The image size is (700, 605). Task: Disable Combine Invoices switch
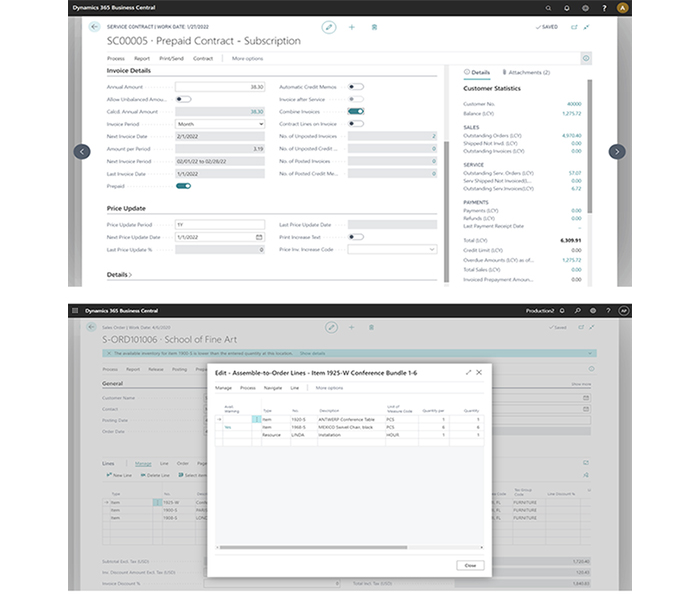point(356,111)
